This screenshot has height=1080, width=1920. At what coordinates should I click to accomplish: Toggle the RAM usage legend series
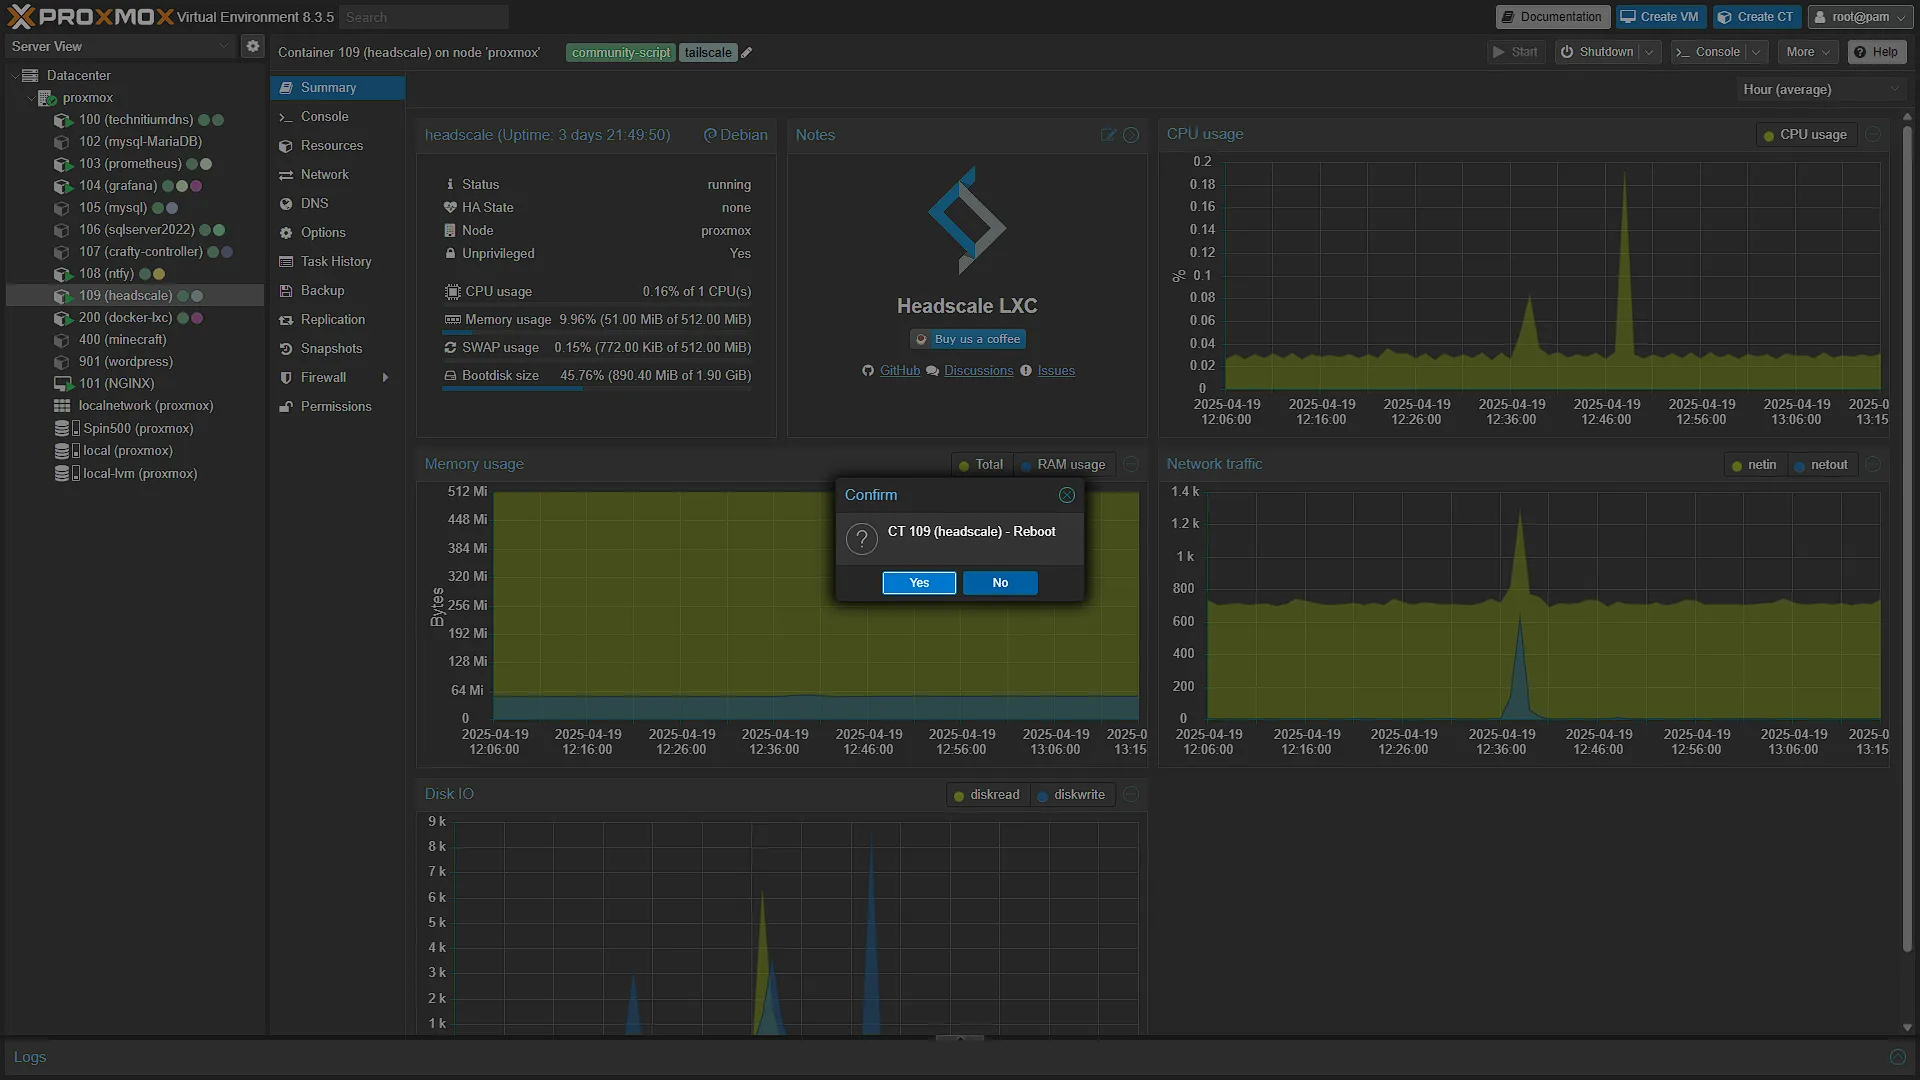pos(1063,465)
